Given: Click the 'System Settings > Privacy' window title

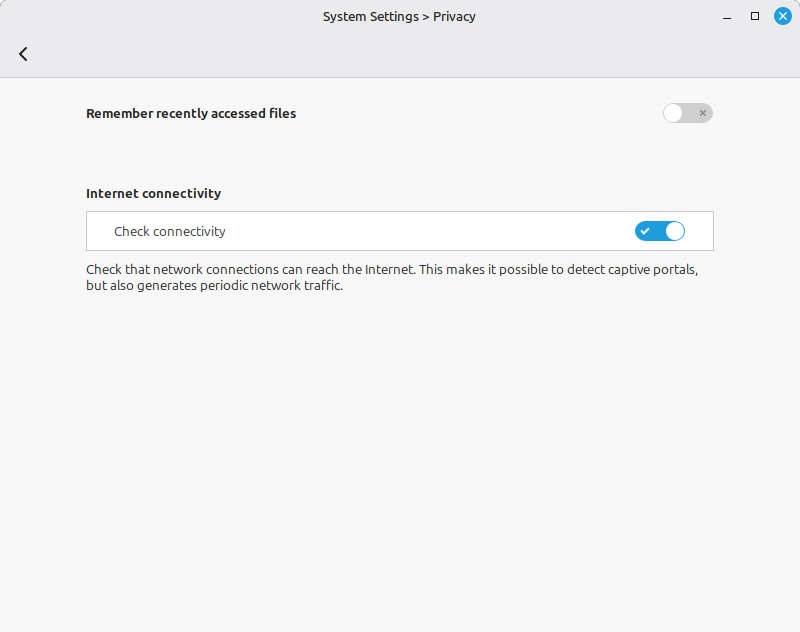Looking at the screenshot, I should [399, 17].
